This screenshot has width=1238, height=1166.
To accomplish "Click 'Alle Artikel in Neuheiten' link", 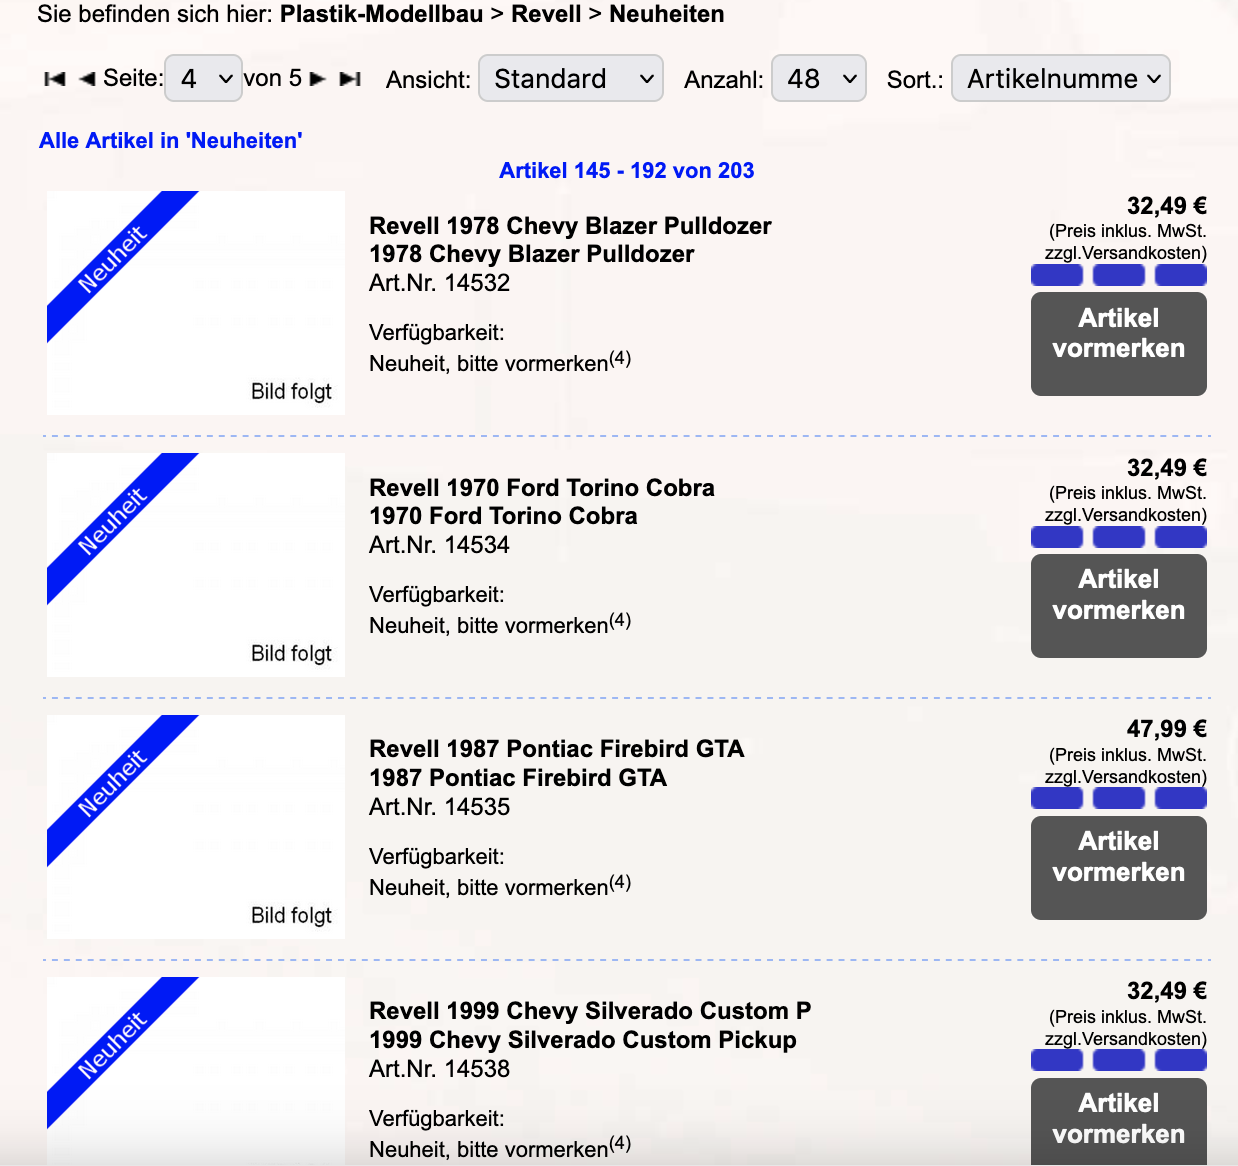I will tap(171, 141).
